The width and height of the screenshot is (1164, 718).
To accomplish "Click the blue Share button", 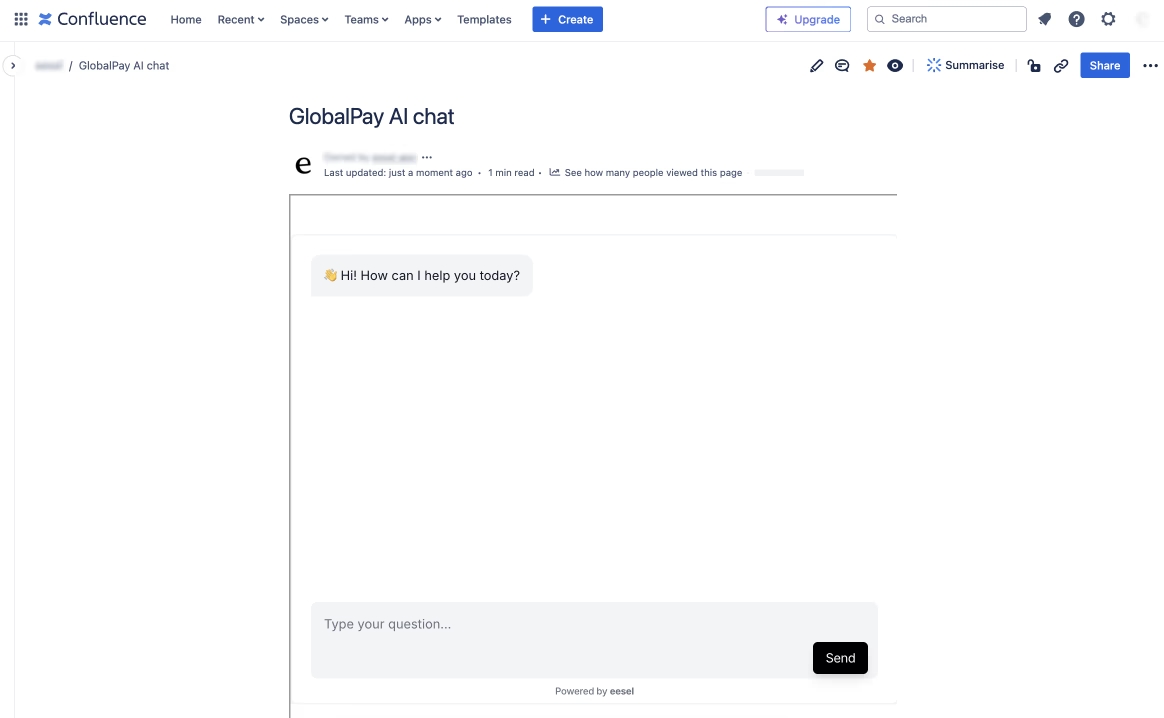I will 1104,66.
